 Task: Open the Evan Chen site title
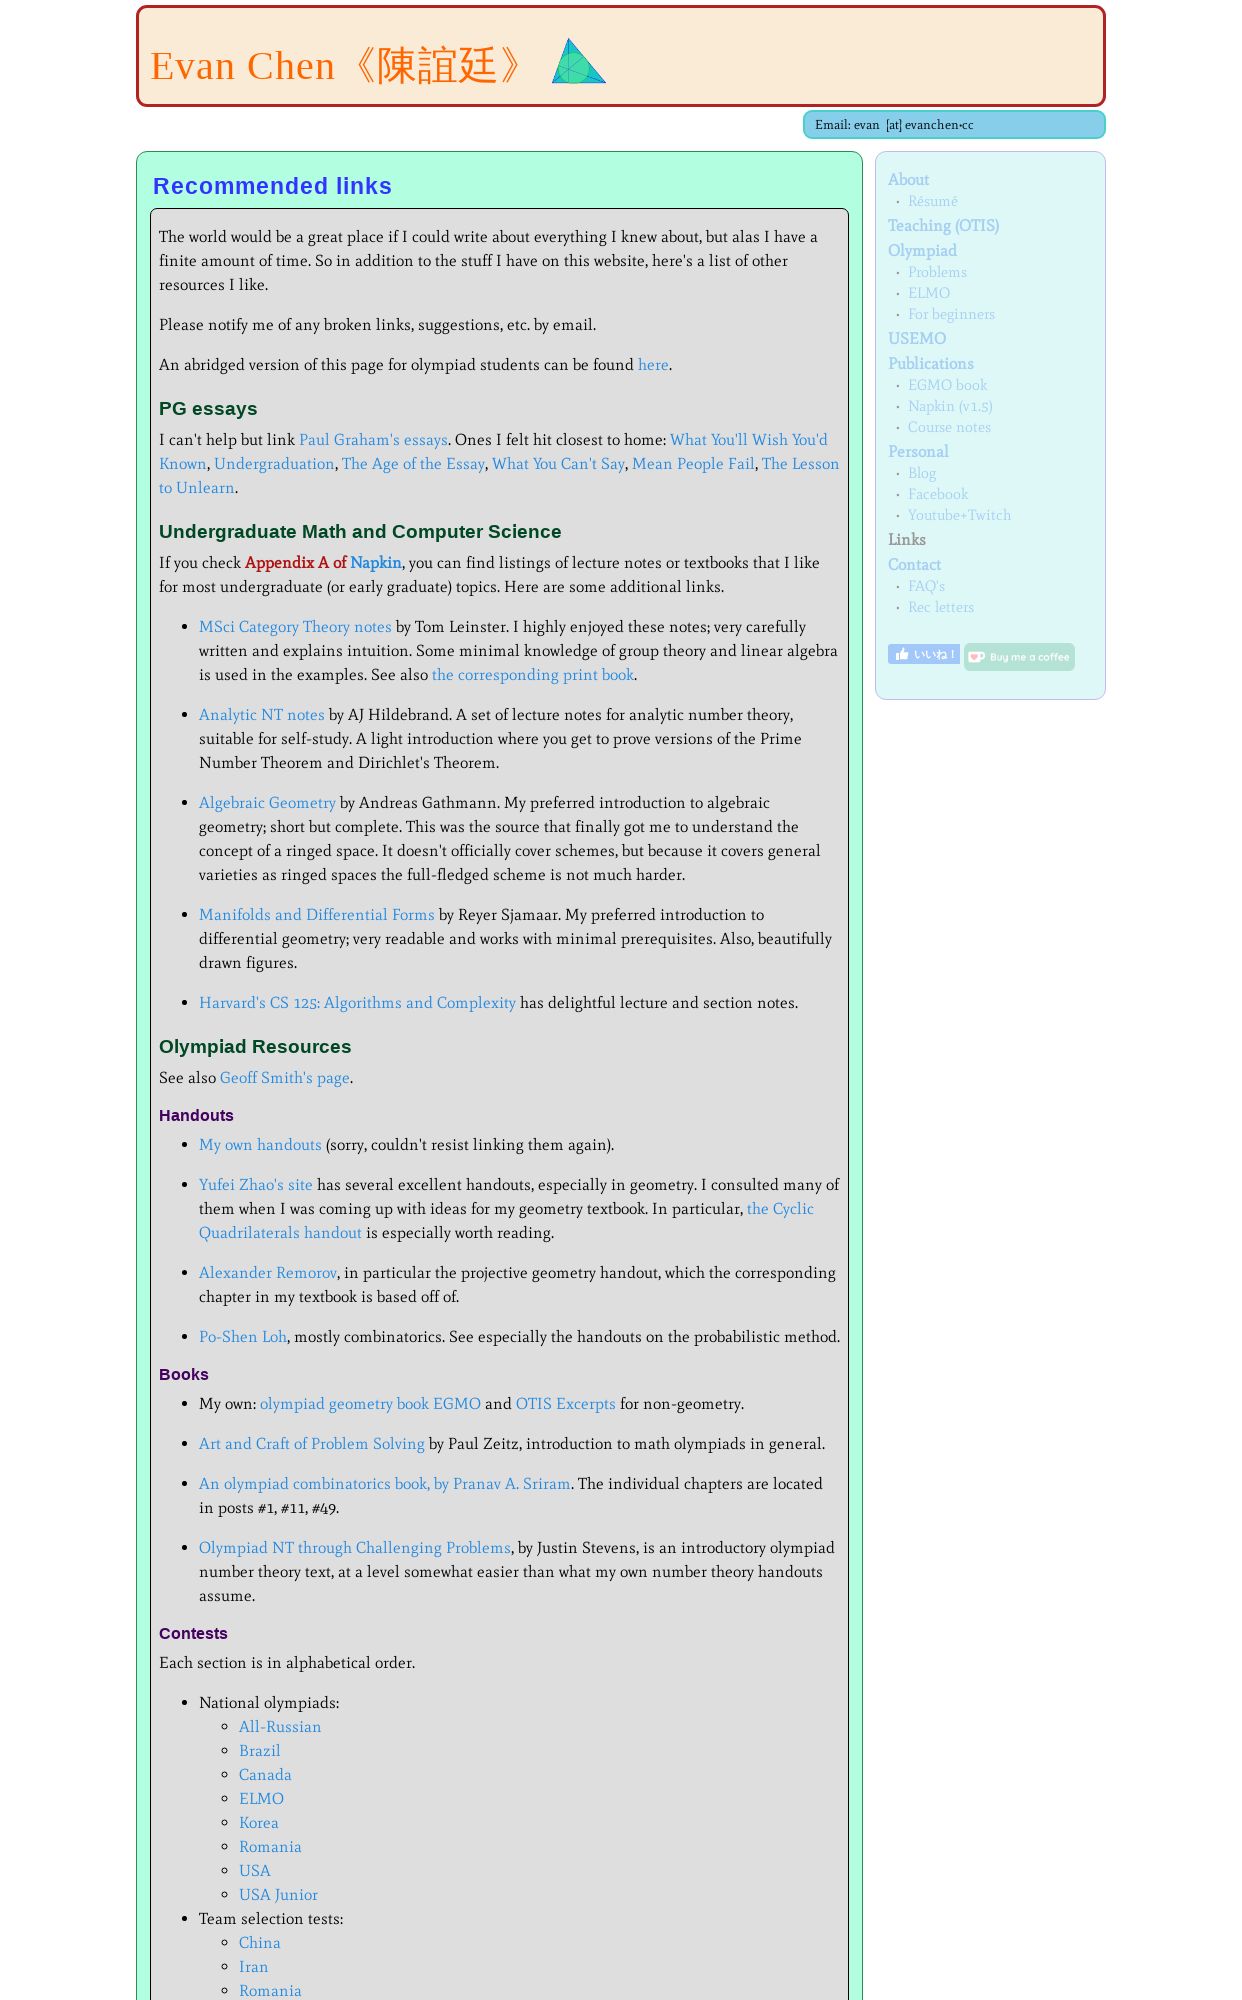point(340,65)
